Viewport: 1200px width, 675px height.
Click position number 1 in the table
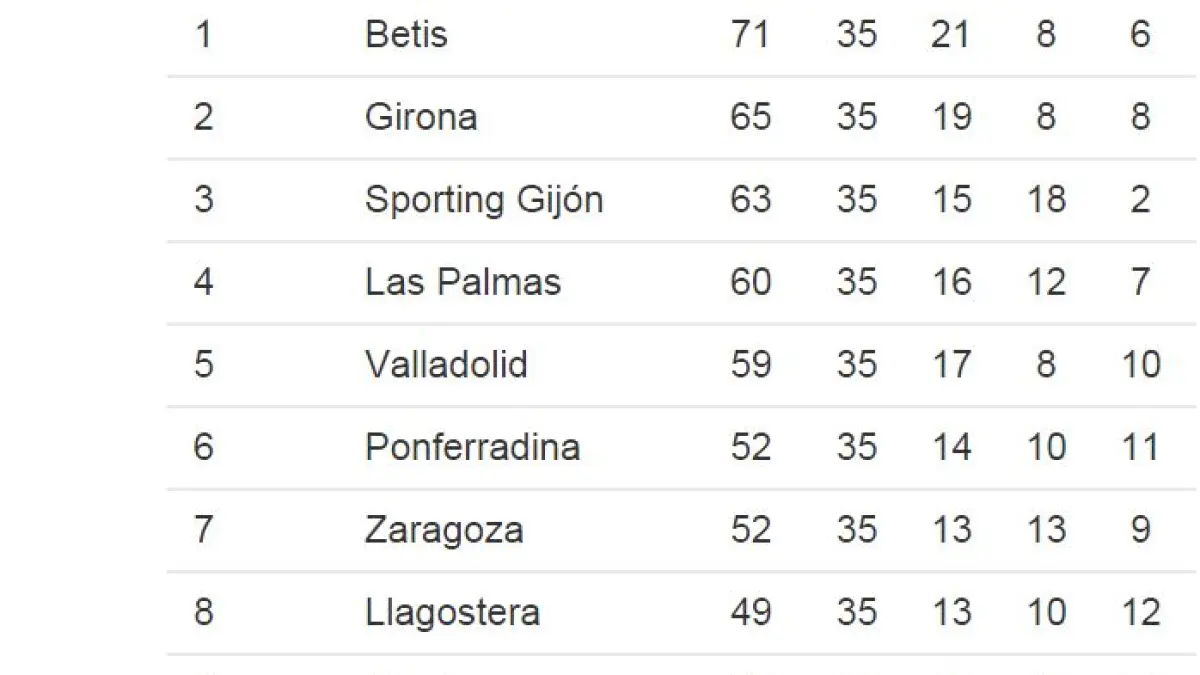pos(203,35)
